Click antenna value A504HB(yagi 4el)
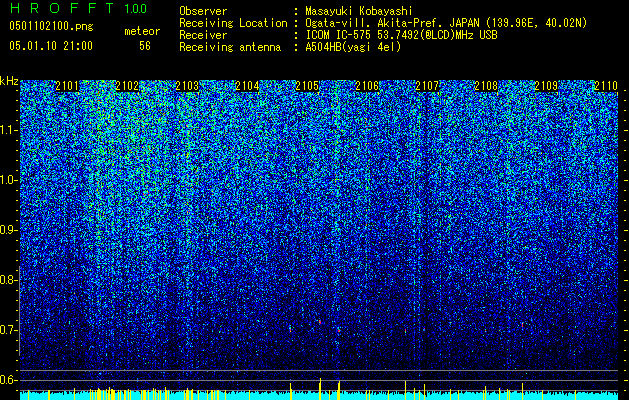 pyautogui.click(x=353, y=47)
